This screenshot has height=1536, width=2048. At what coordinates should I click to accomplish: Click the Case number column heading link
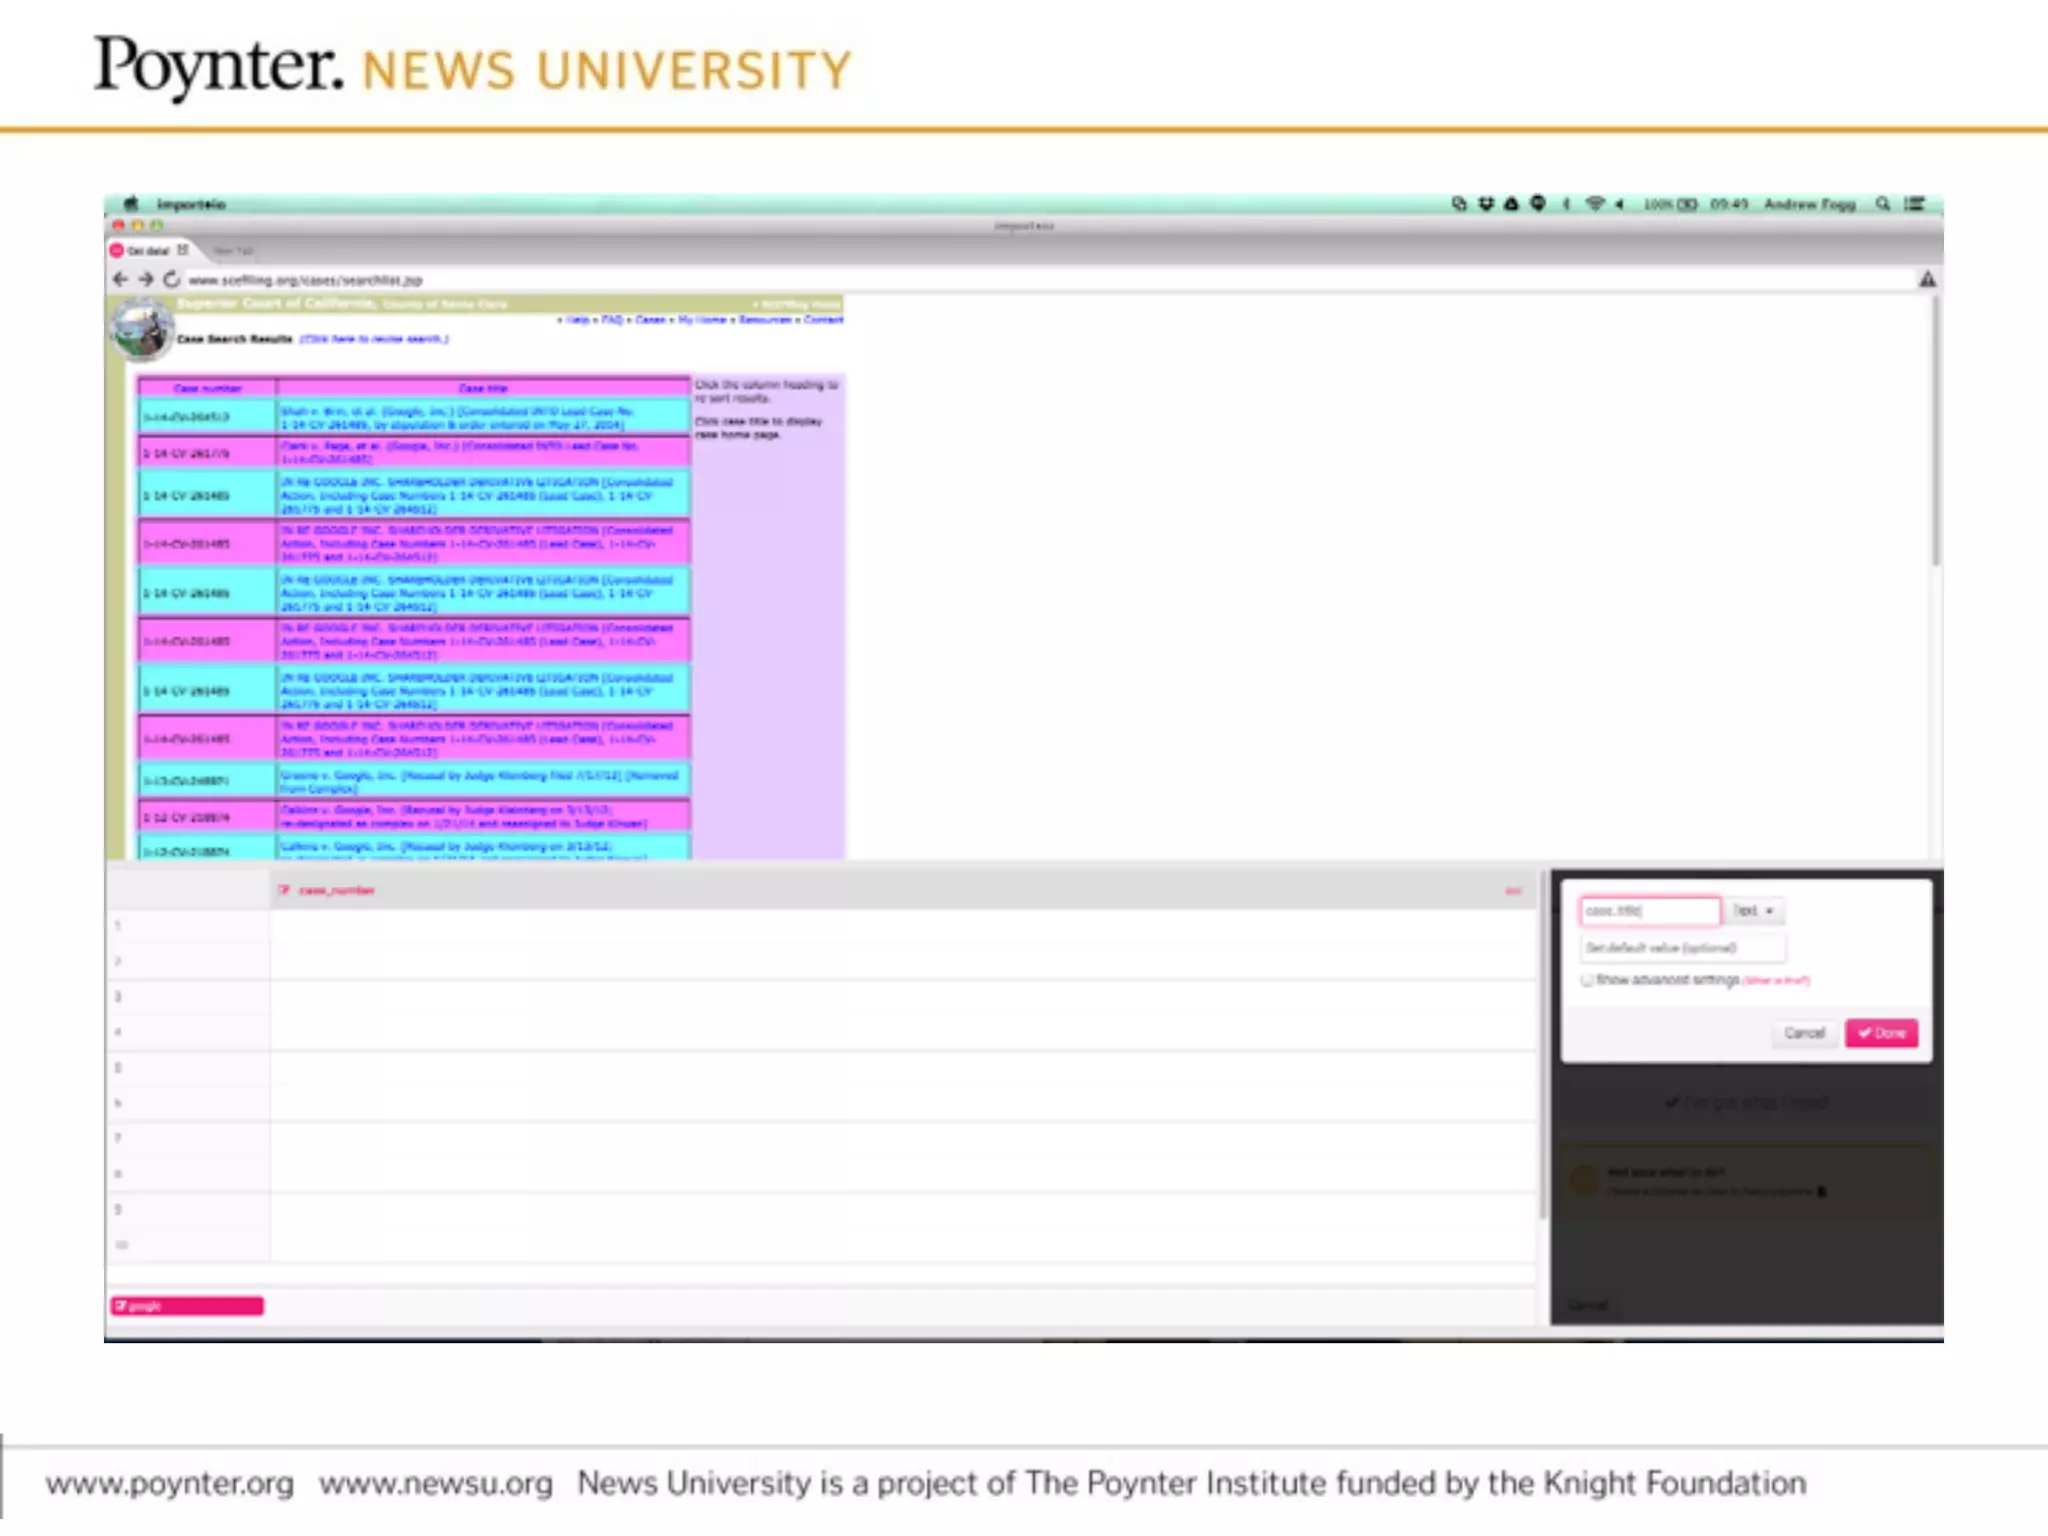tap(207, 388)
